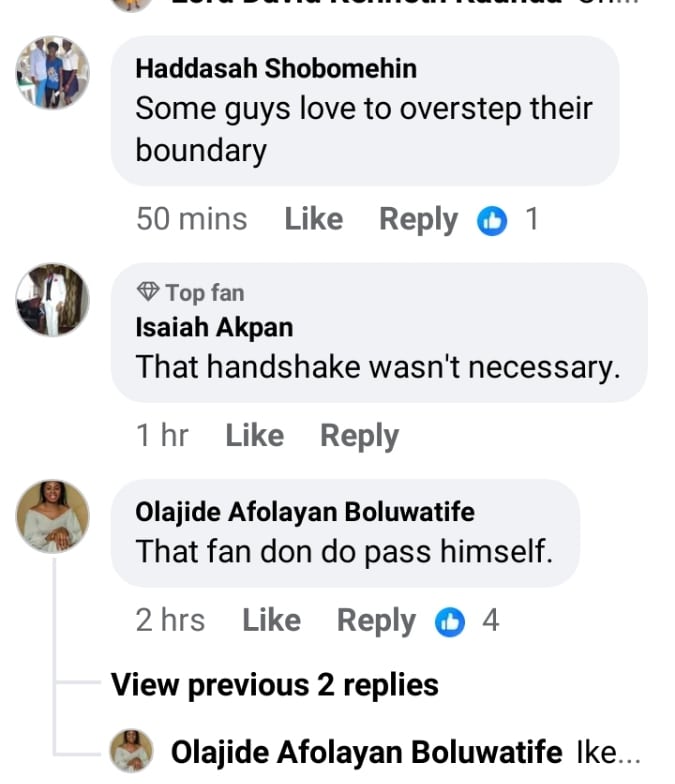Open Isaiah Akpan's profile picture
Image resolution: width=675 pixels, height=784 pixels.
click(x=53, y=300)
